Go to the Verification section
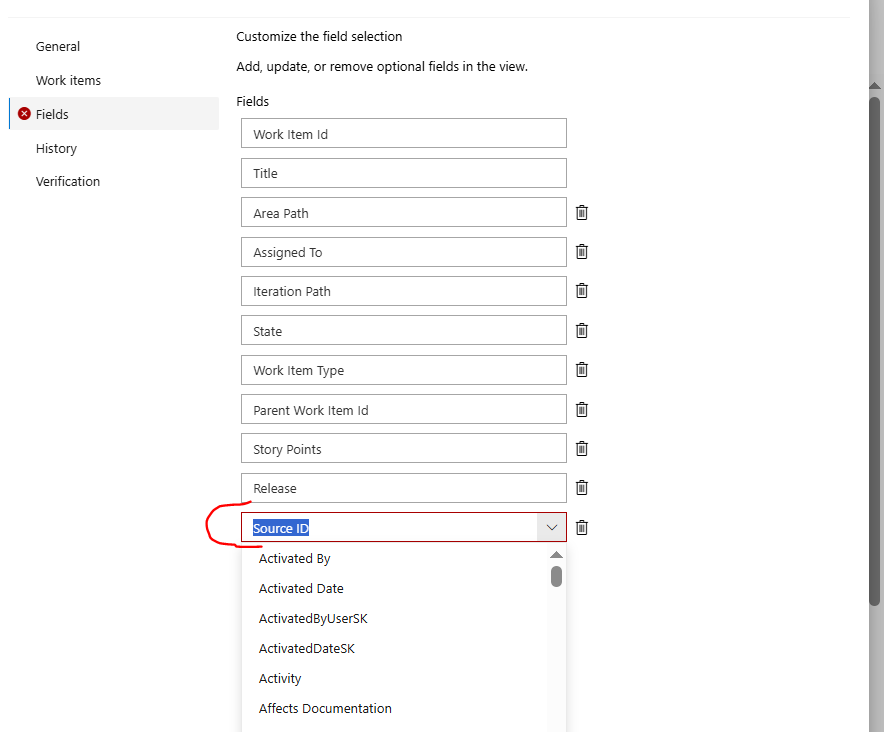Image resolution: width=884 pixels, height=732 pixels. [67, 181]
